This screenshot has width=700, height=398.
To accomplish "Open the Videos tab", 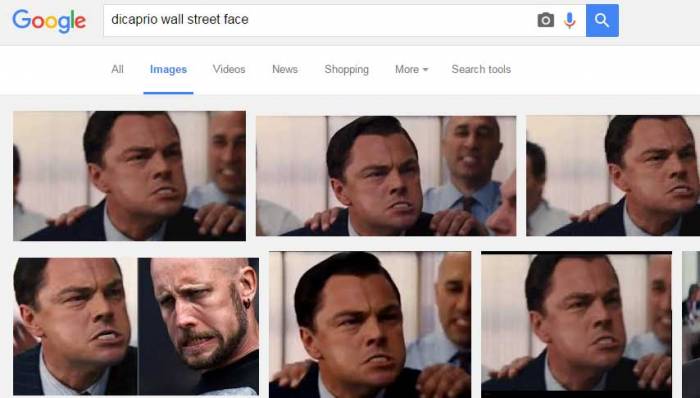I will coord(229,69).
